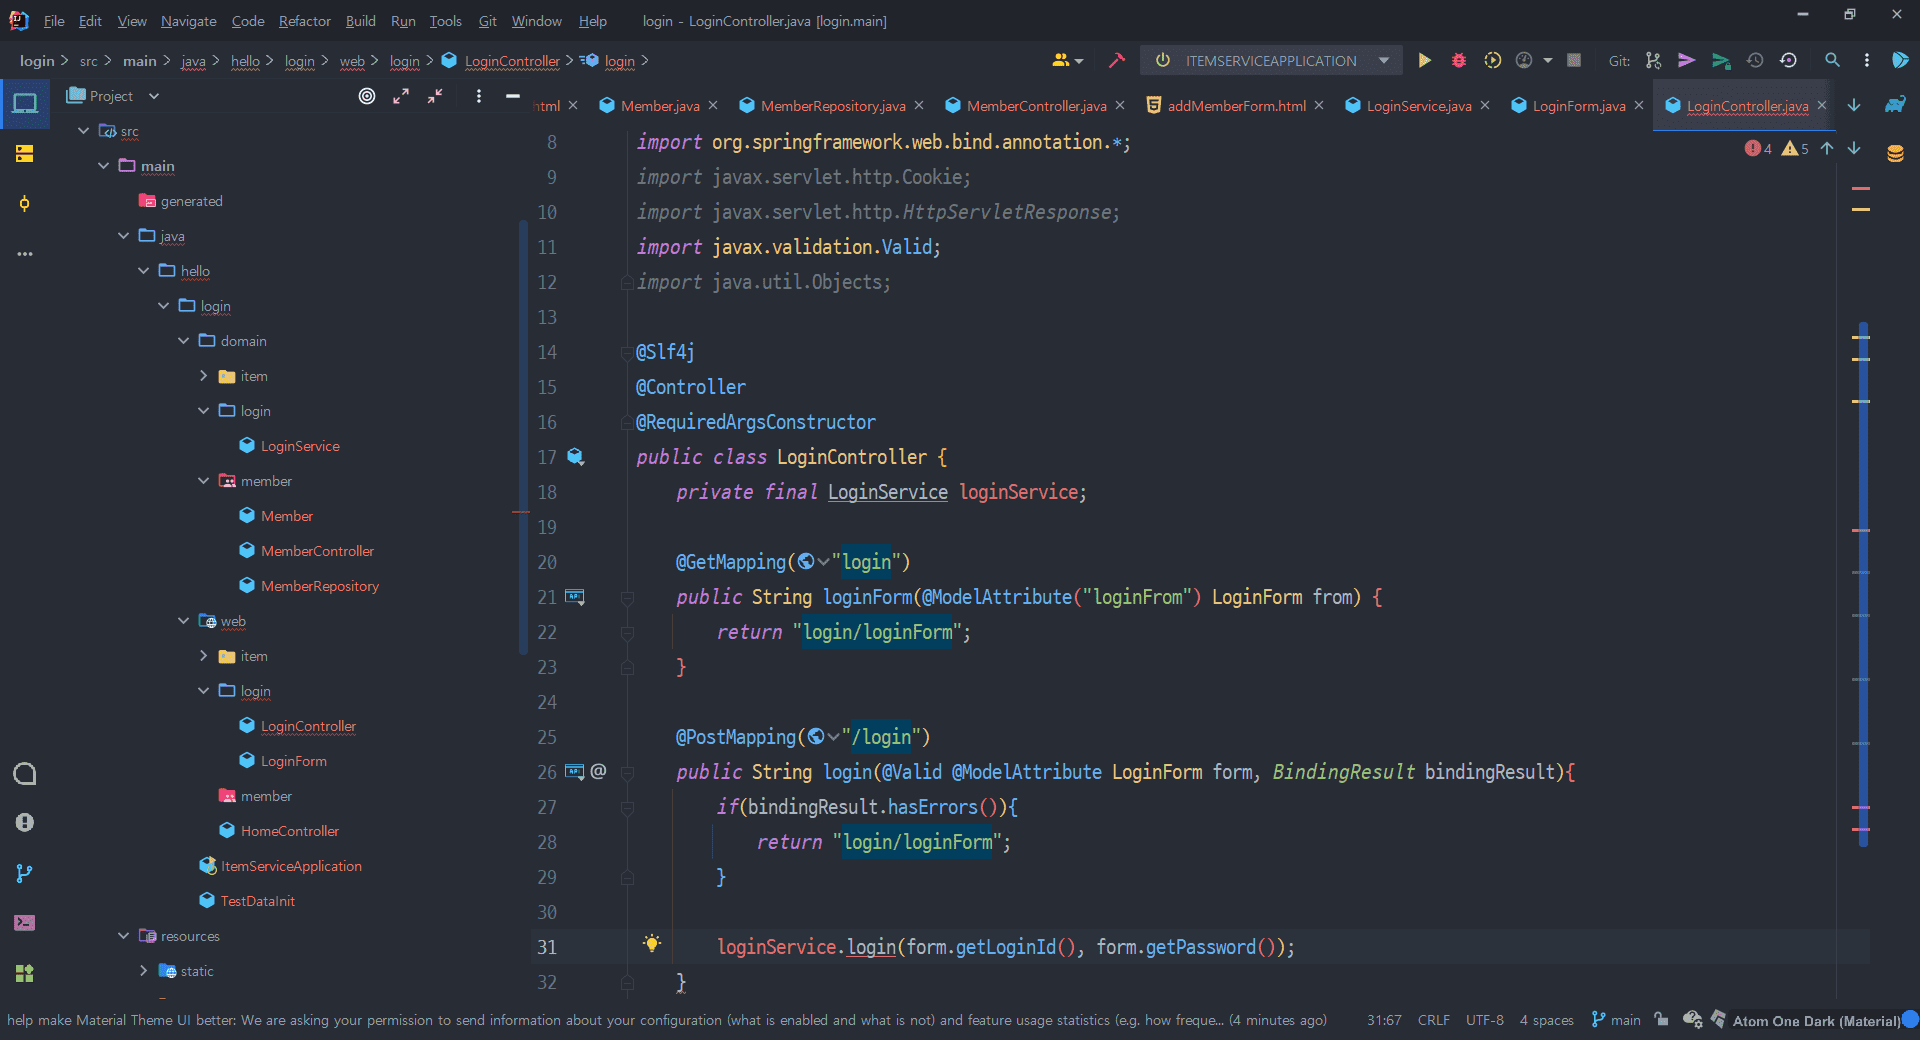Image resolution: width=1920 pixels, height=1040 pixels.
Task: Click the main branch widget in status bar
Action: pos(1616,1020)
